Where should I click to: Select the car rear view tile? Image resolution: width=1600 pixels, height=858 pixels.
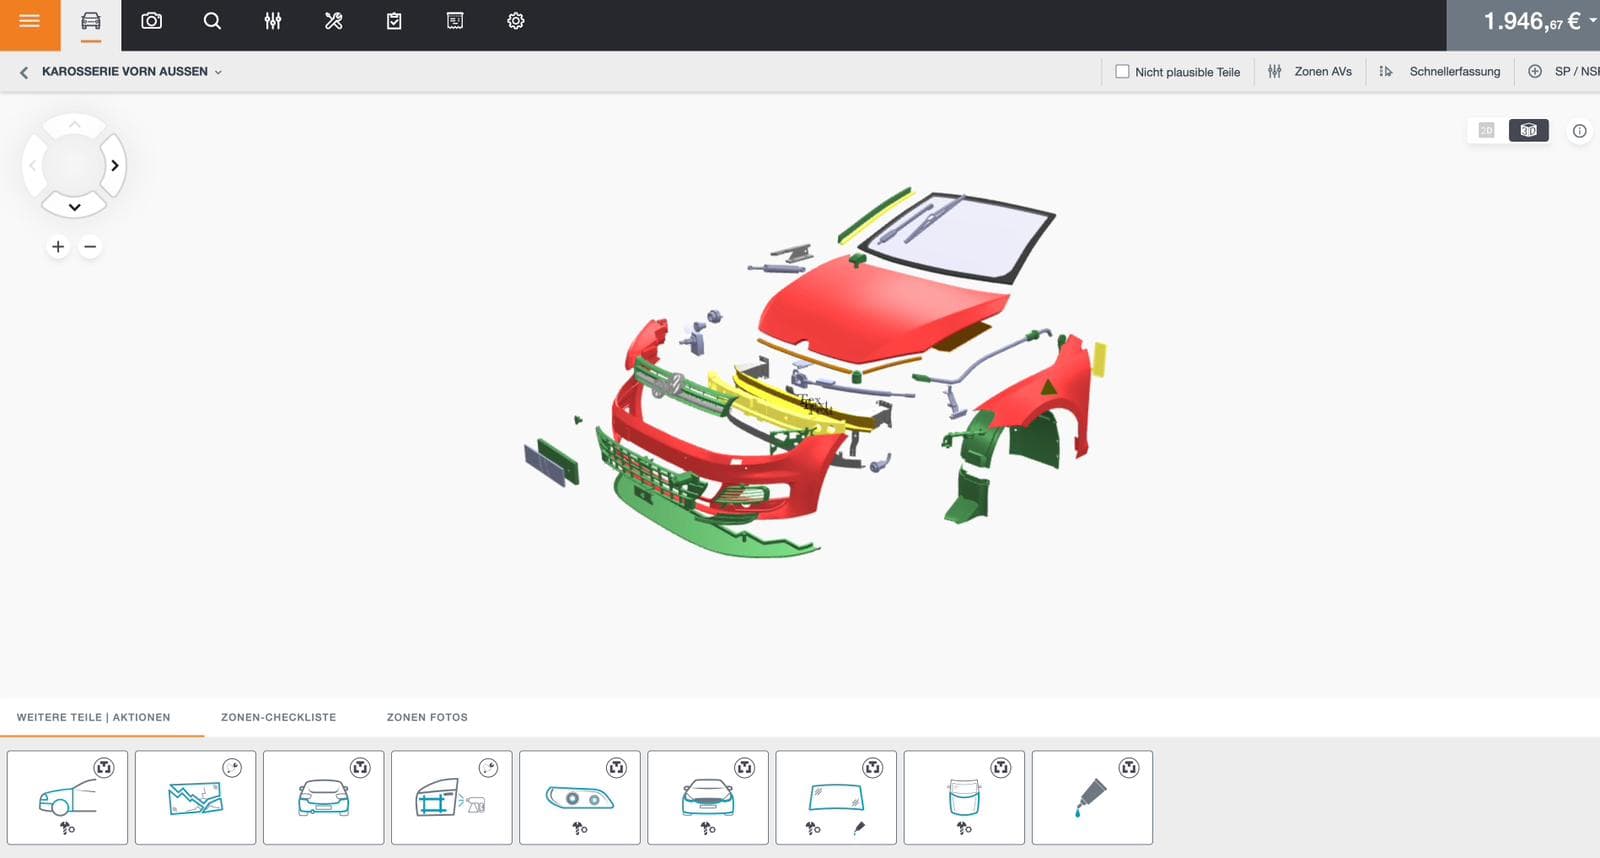323,798
